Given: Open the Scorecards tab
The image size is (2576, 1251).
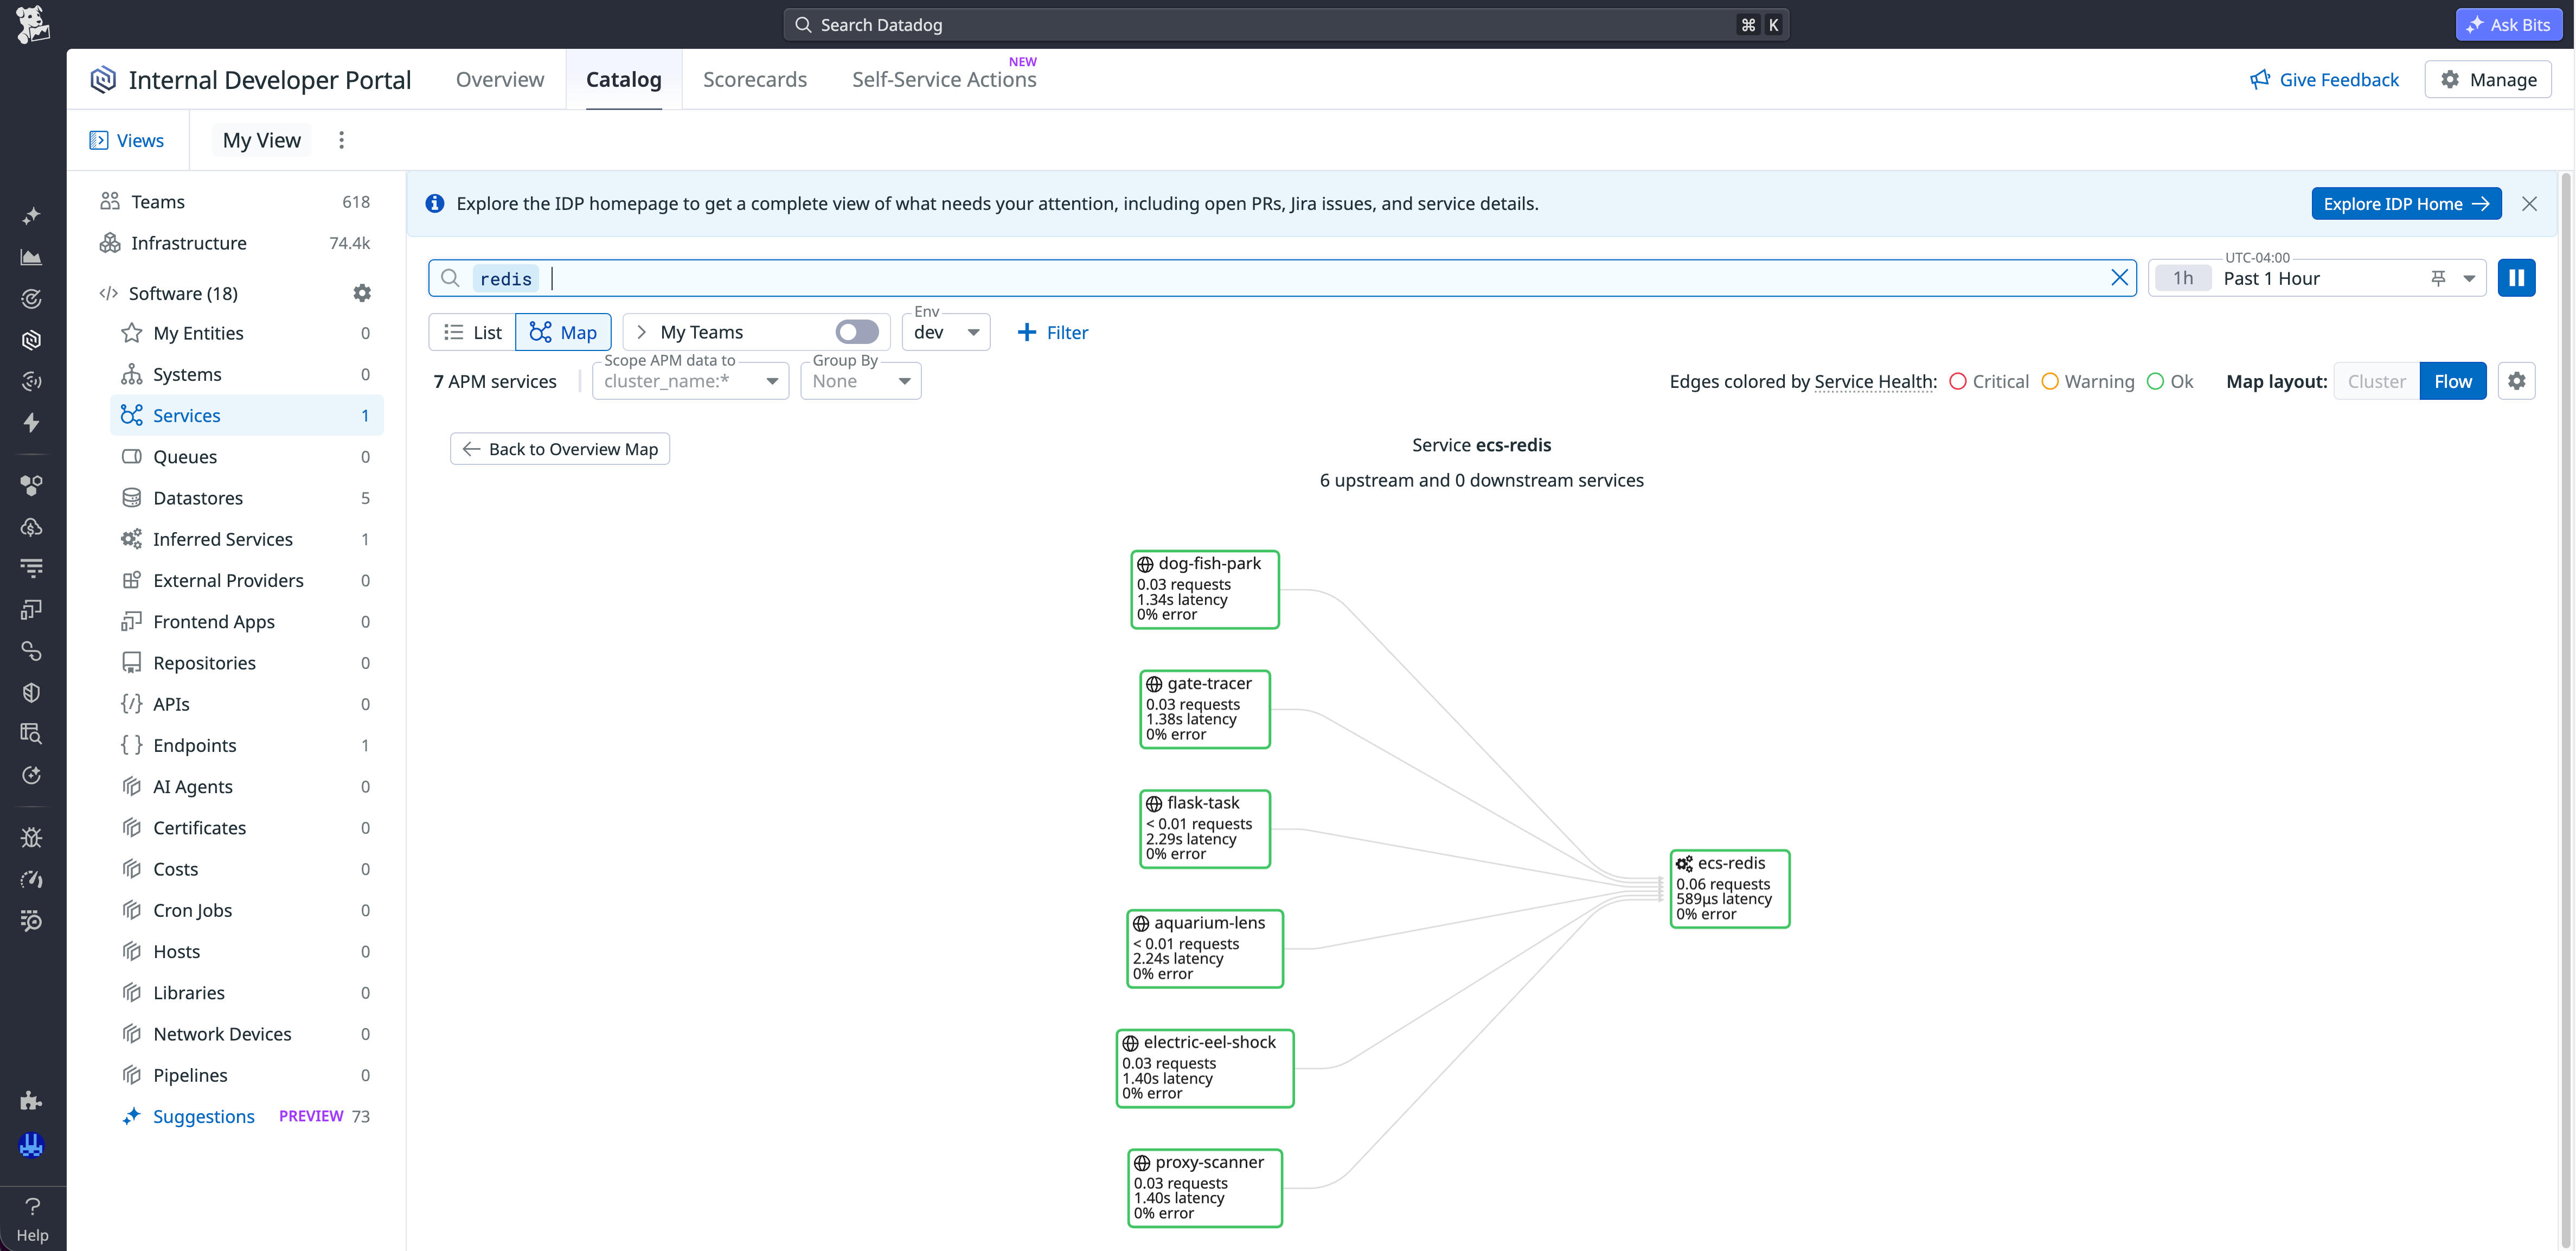Looking at the screenshot, I should [755, 79].
